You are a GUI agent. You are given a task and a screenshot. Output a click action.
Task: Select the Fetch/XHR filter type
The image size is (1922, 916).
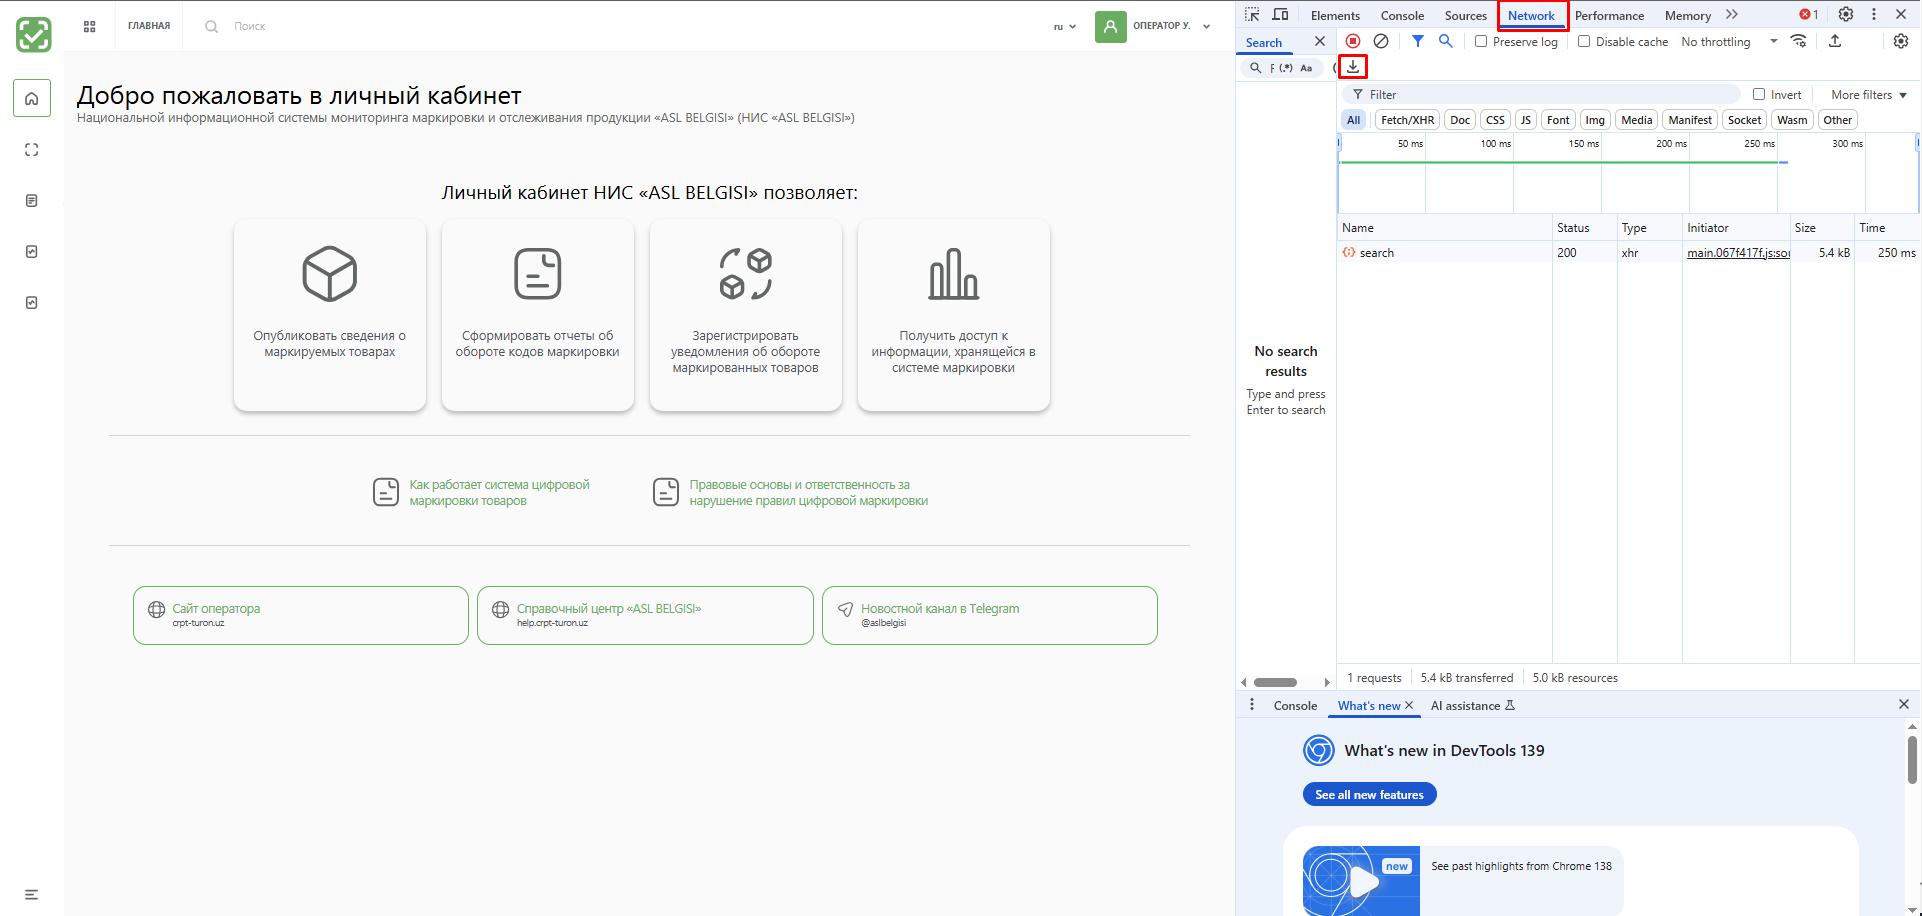[x=1407, y=120]
